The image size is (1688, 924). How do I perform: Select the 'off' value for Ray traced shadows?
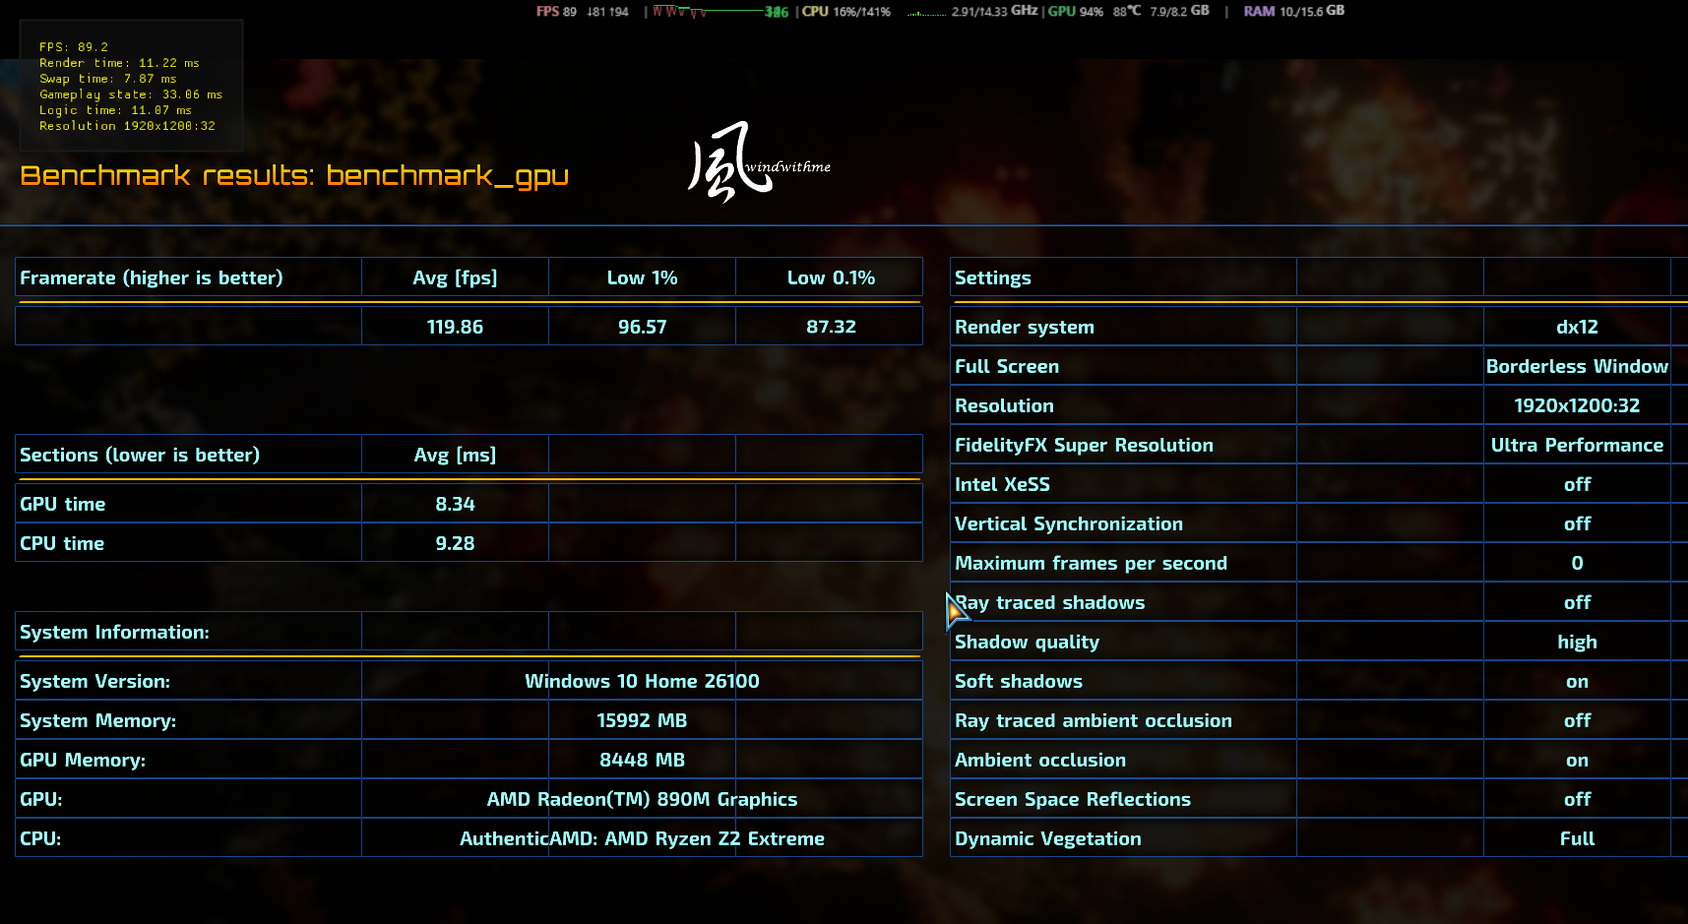tap(1577, 602)
